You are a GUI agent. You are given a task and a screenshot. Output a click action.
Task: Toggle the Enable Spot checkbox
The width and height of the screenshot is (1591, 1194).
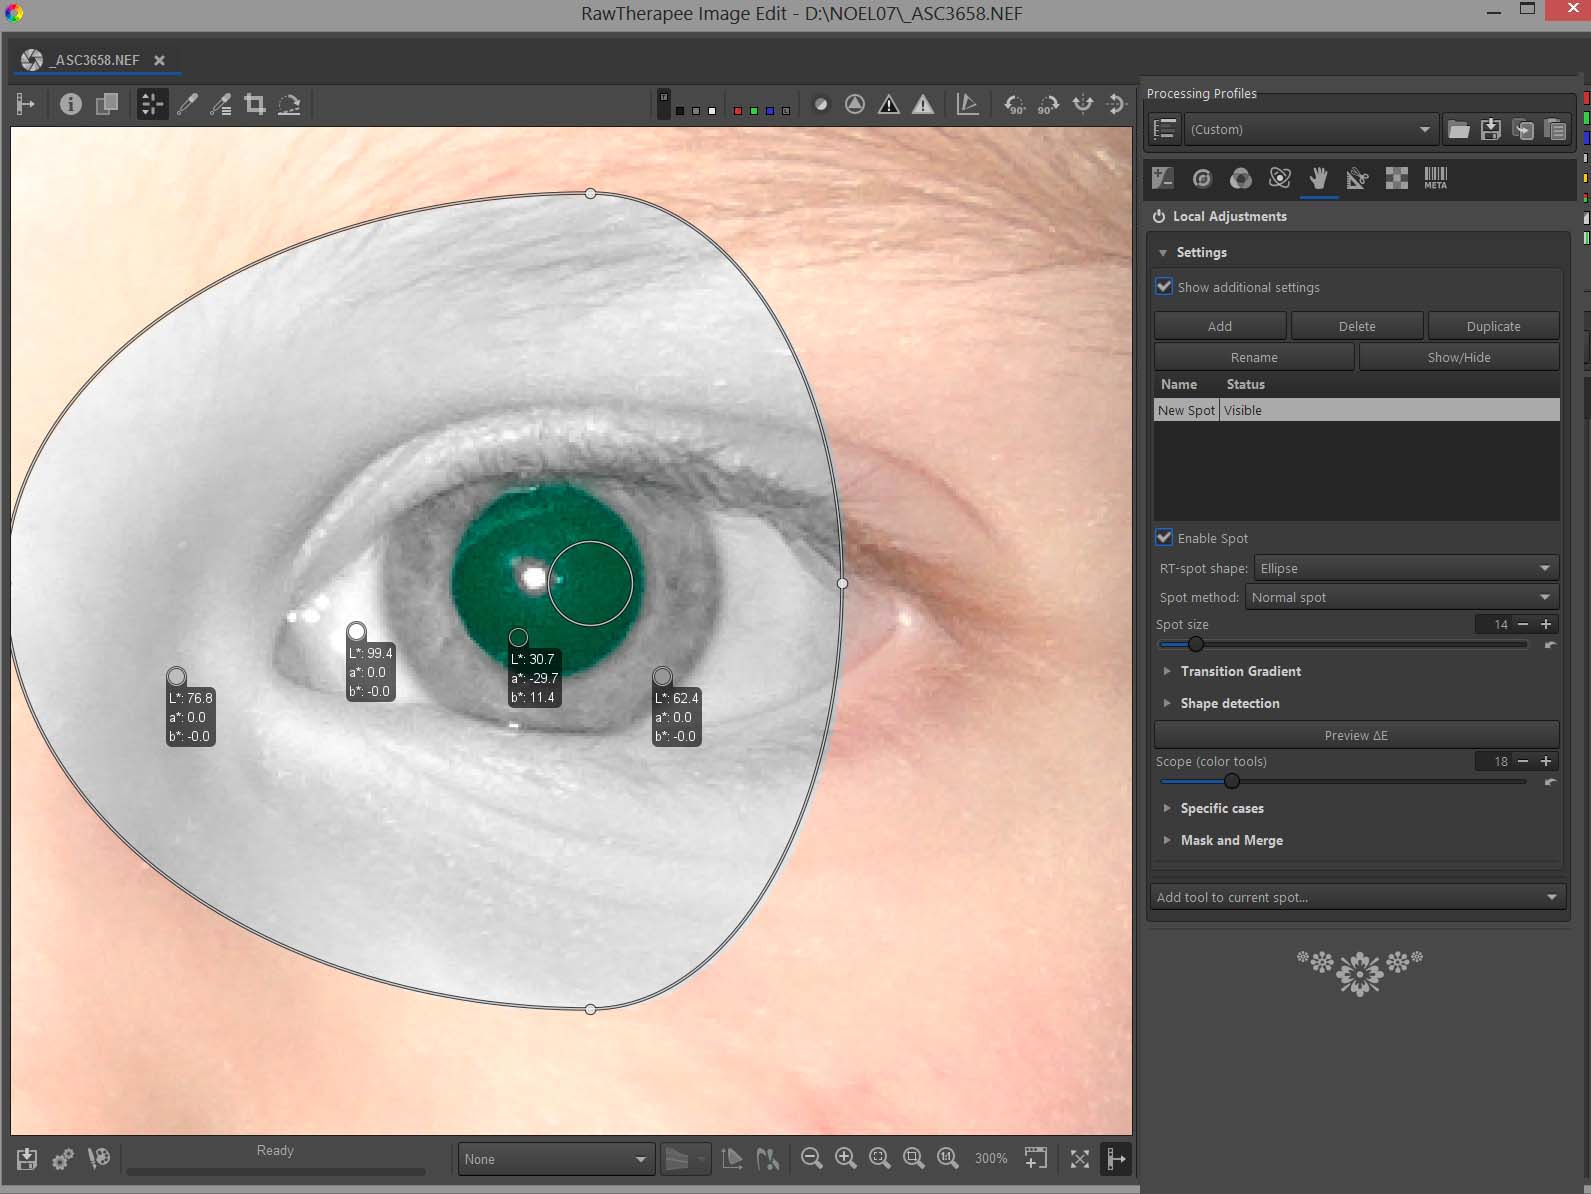1164,538
